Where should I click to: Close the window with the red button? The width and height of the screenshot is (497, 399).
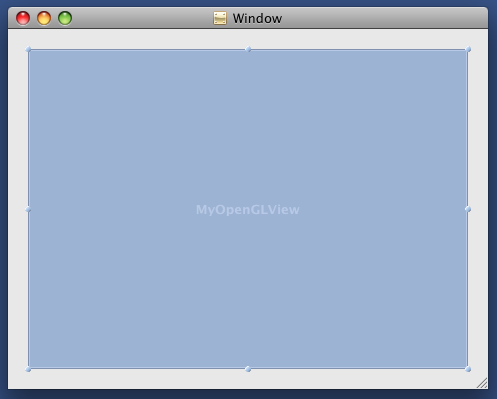tap(23, 18)
